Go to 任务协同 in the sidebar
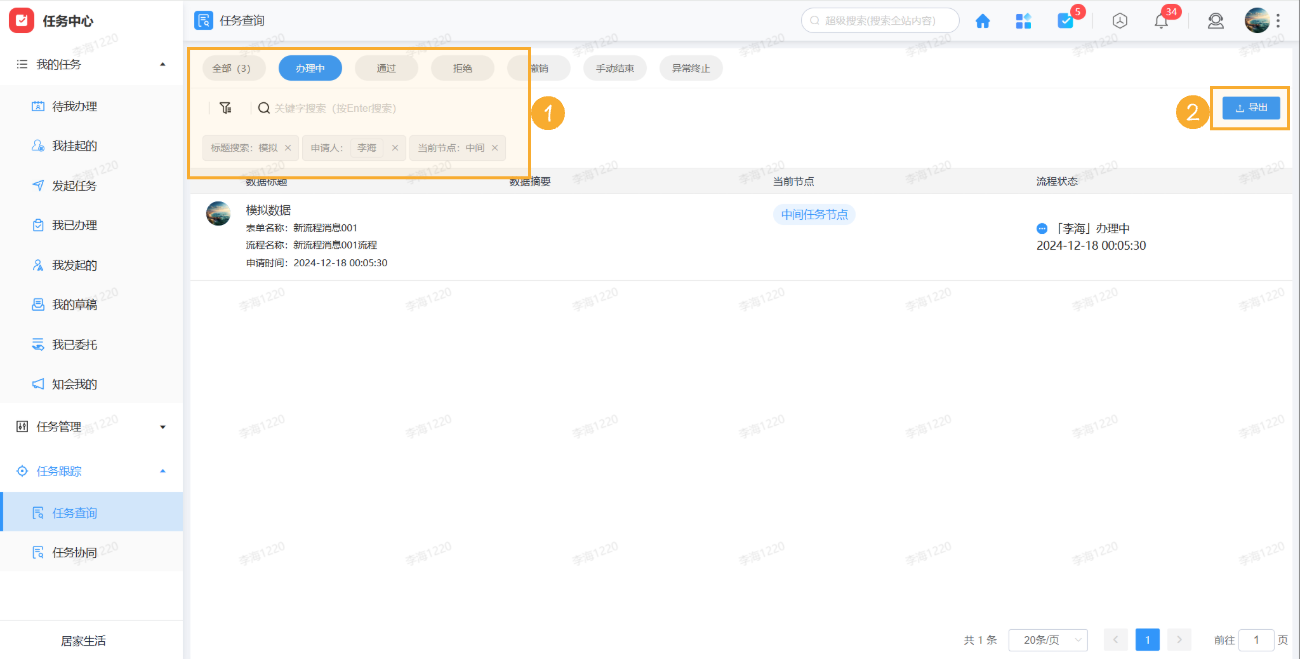The width and height of the screenshot is (1300, 659). (74, 552)
